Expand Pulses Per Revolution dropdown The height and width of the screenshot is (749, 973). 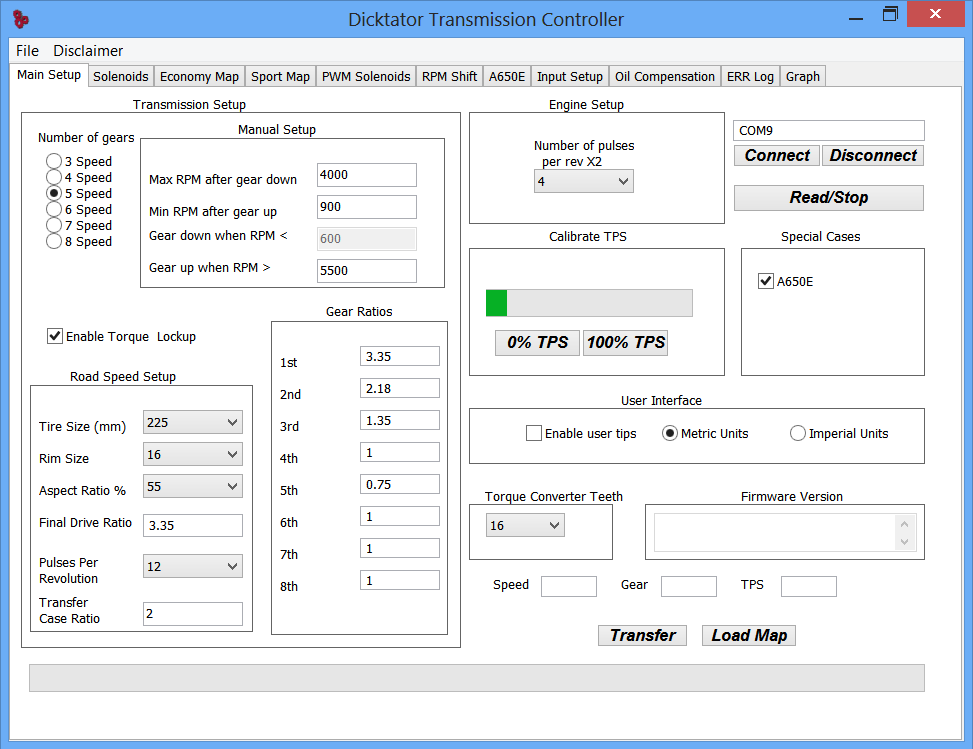192,567
